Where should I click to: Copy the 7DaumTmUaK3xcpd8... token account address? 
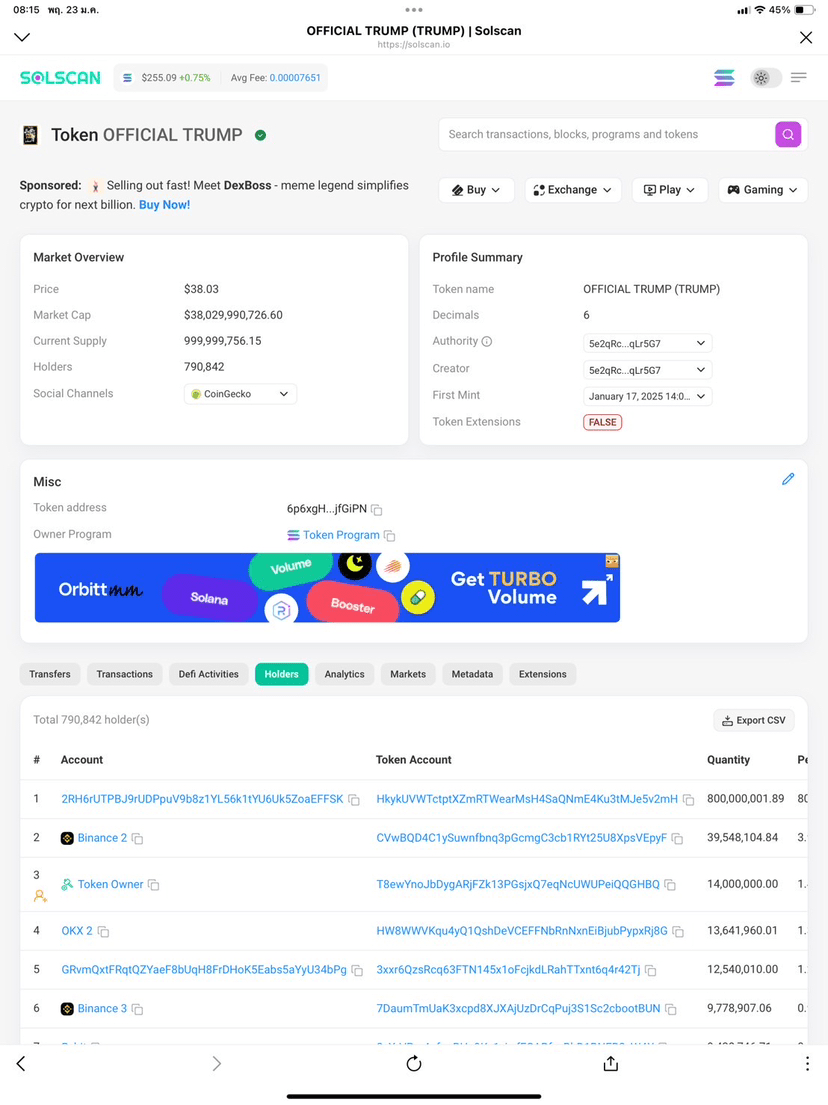(x=672, y=1009)
